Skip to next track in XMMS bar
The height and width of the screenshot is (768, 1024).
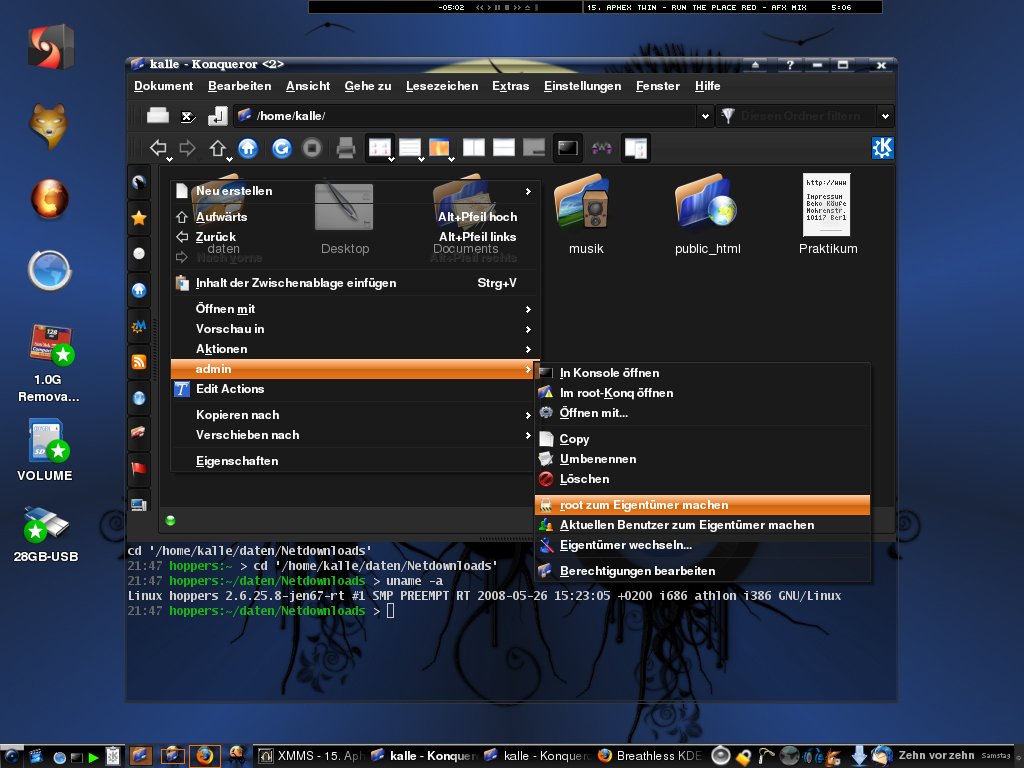517,8
